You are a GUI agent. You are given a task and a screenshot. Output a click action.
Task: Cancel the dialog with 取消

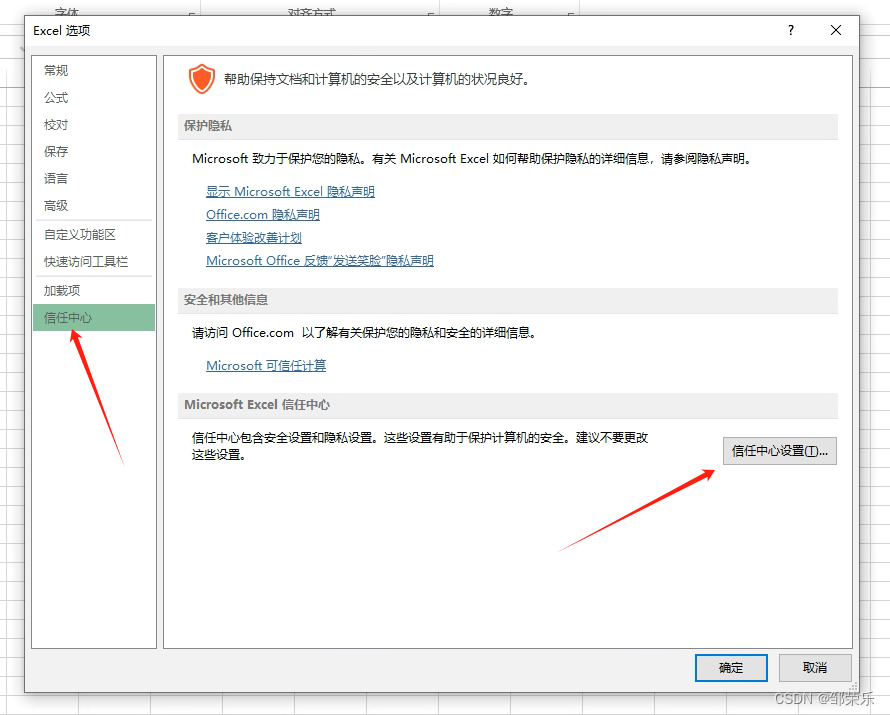tap(815, 668)
